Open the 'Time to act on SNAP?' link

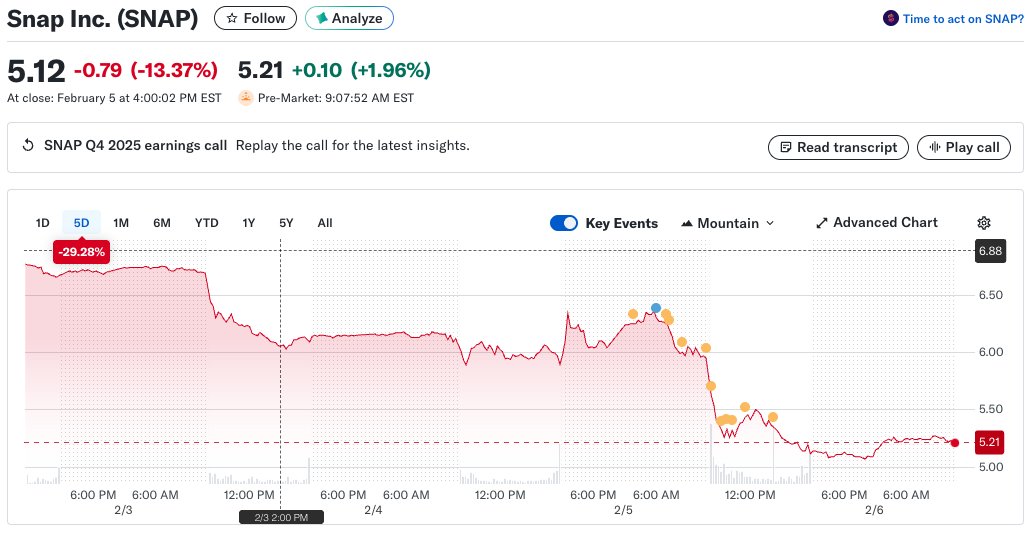coord(963,19)
